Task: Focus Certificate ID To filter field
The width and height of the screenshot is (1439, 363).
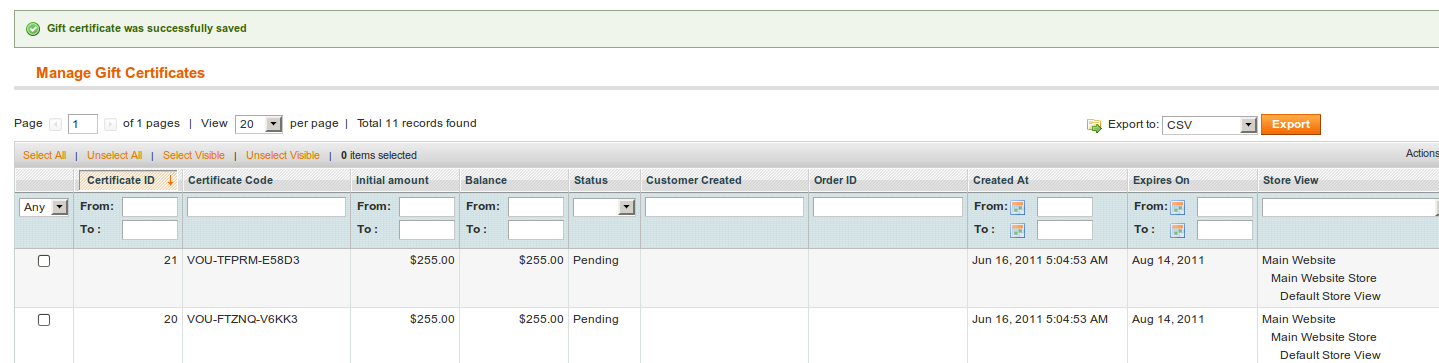Action: (150, 230)
